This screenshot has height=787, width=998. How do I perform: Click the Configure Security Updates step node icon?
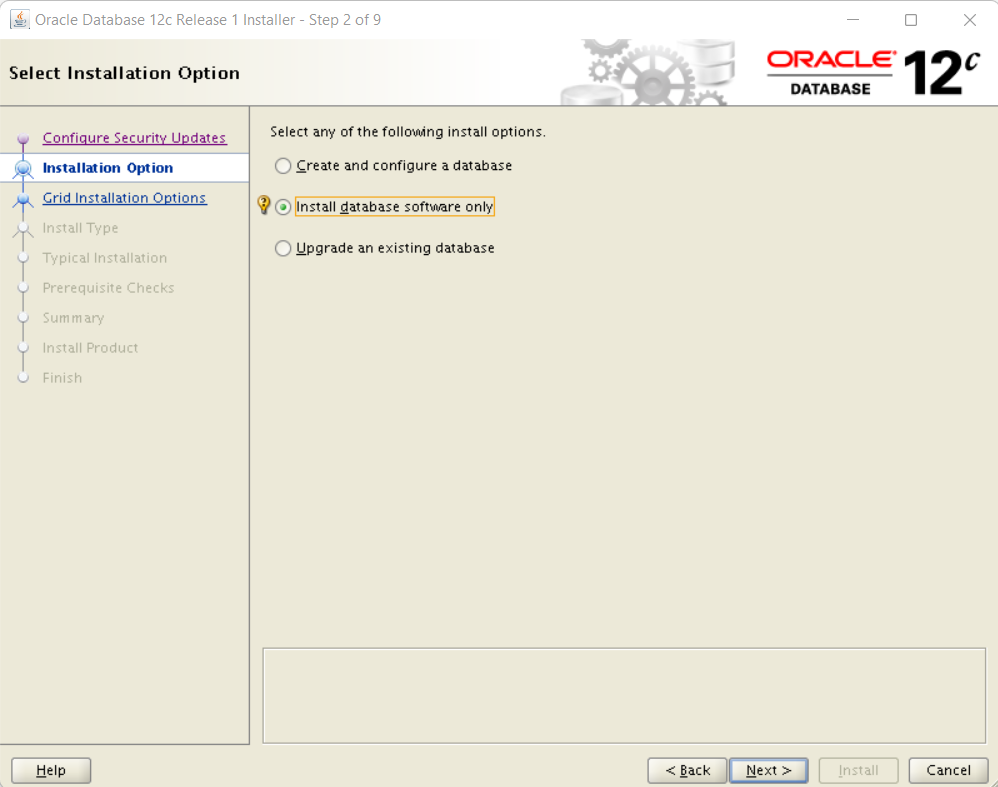24,138
